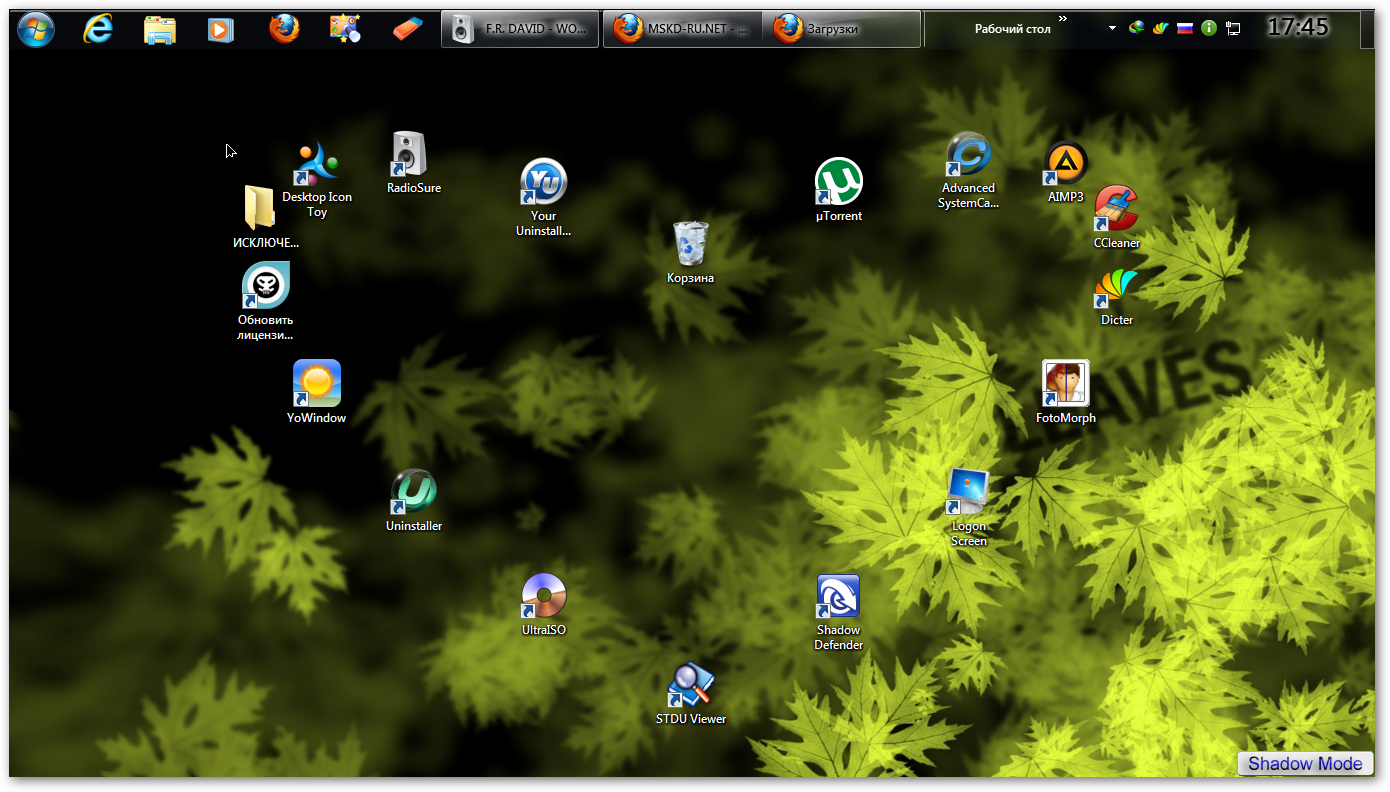Select YoWindow weather shortcut
1390x792 pixels.
[317, 392]
